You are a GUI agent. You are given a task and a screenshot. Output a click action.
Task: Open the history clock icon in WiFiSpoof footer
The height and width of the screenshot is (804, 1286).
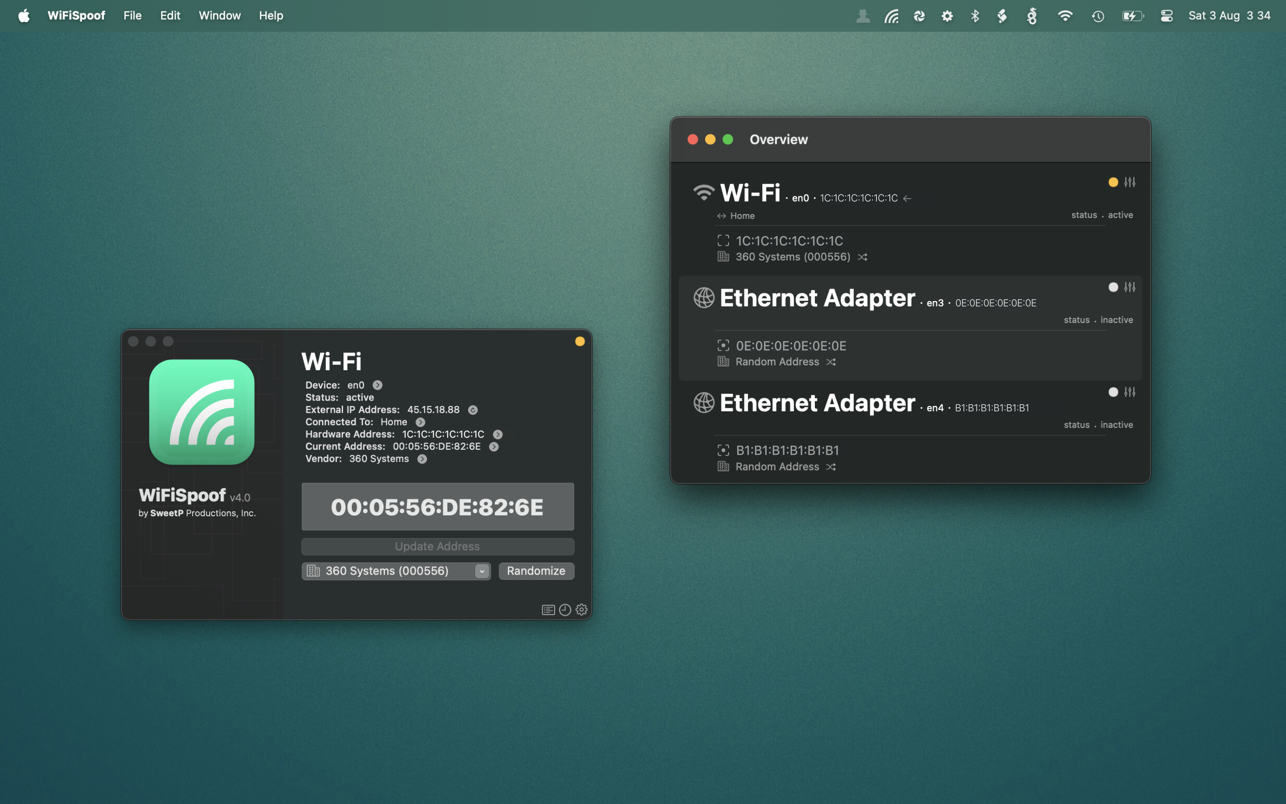coord(565,610)
